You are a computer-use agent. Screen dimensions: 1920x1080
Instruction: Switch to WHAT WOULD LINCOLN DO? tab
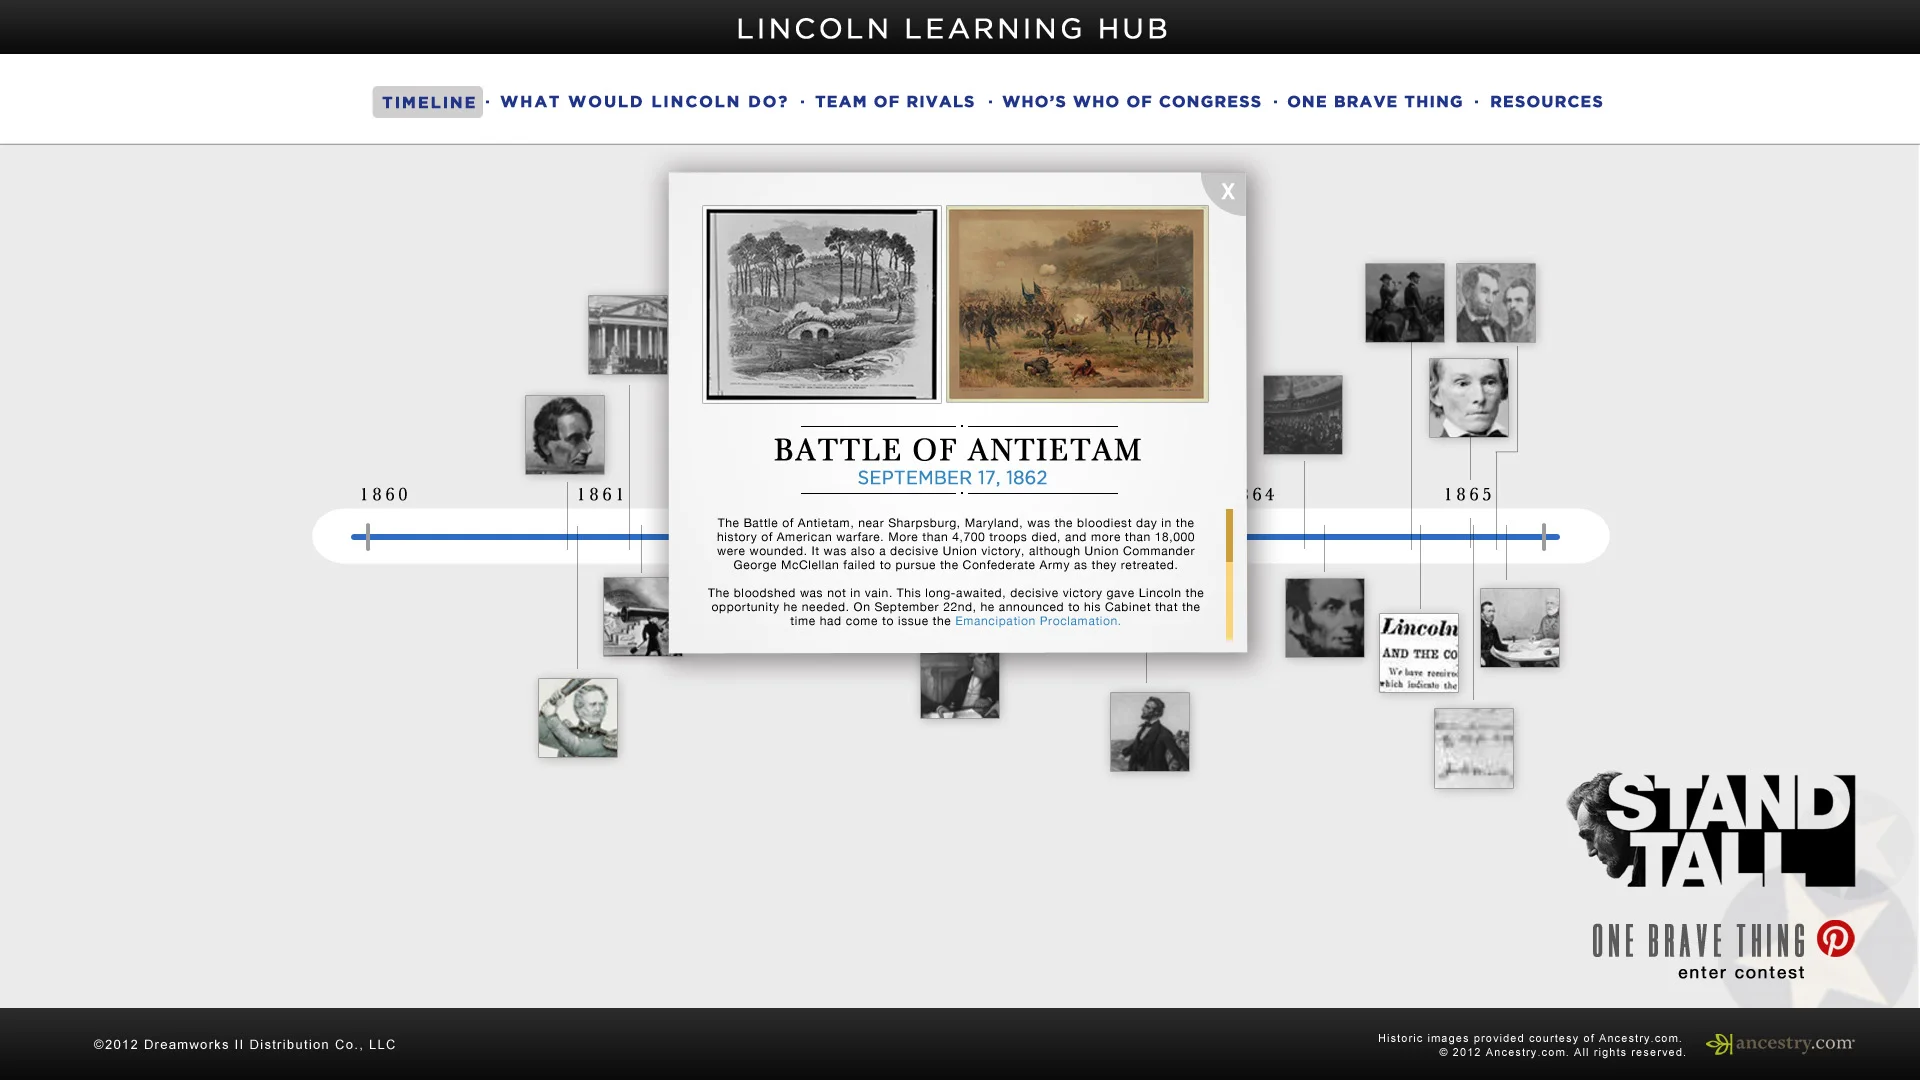pos(644,101)
